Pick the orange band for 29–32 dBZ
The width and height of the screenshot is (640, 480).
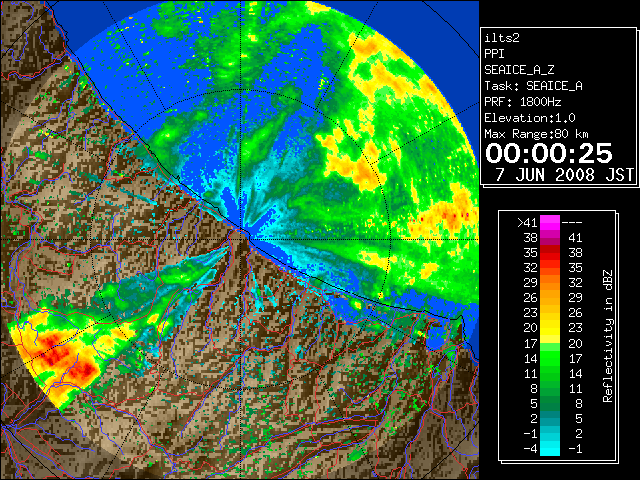point(549,282)
